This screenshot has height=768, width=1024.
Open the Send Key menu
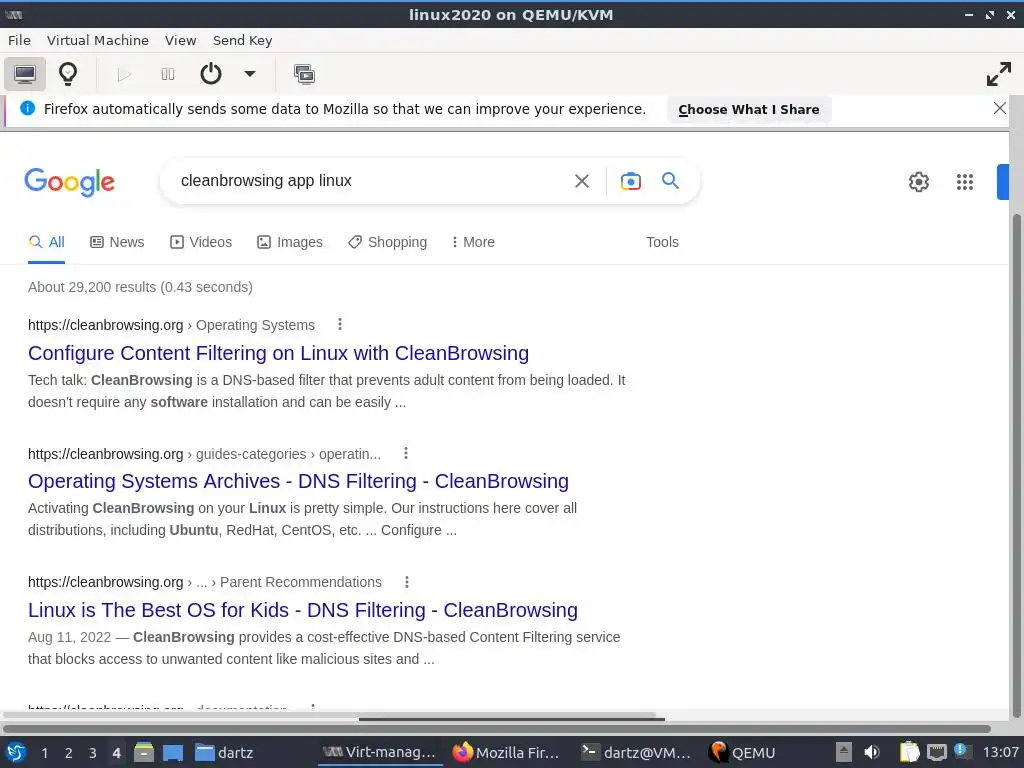(242, 40)
